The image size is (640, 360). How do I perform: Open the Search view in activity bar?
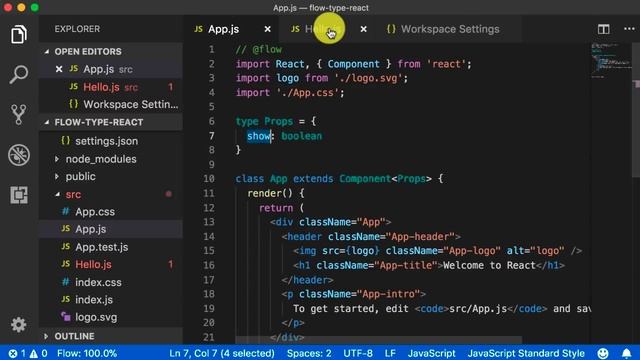point(19,74)
